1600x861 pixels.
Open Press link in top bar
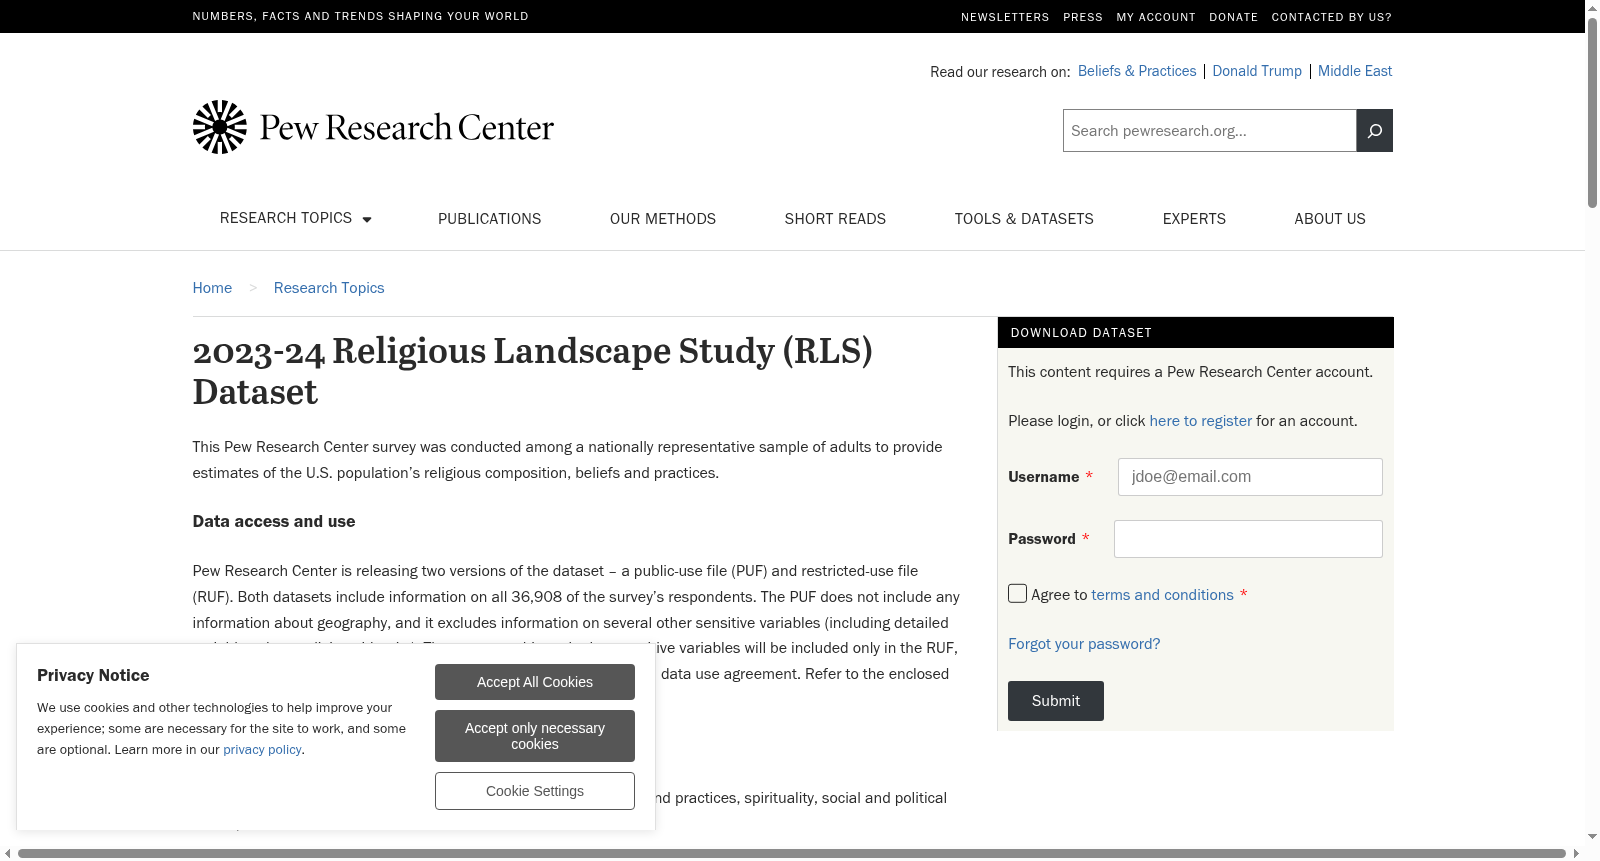(1083, 17)
